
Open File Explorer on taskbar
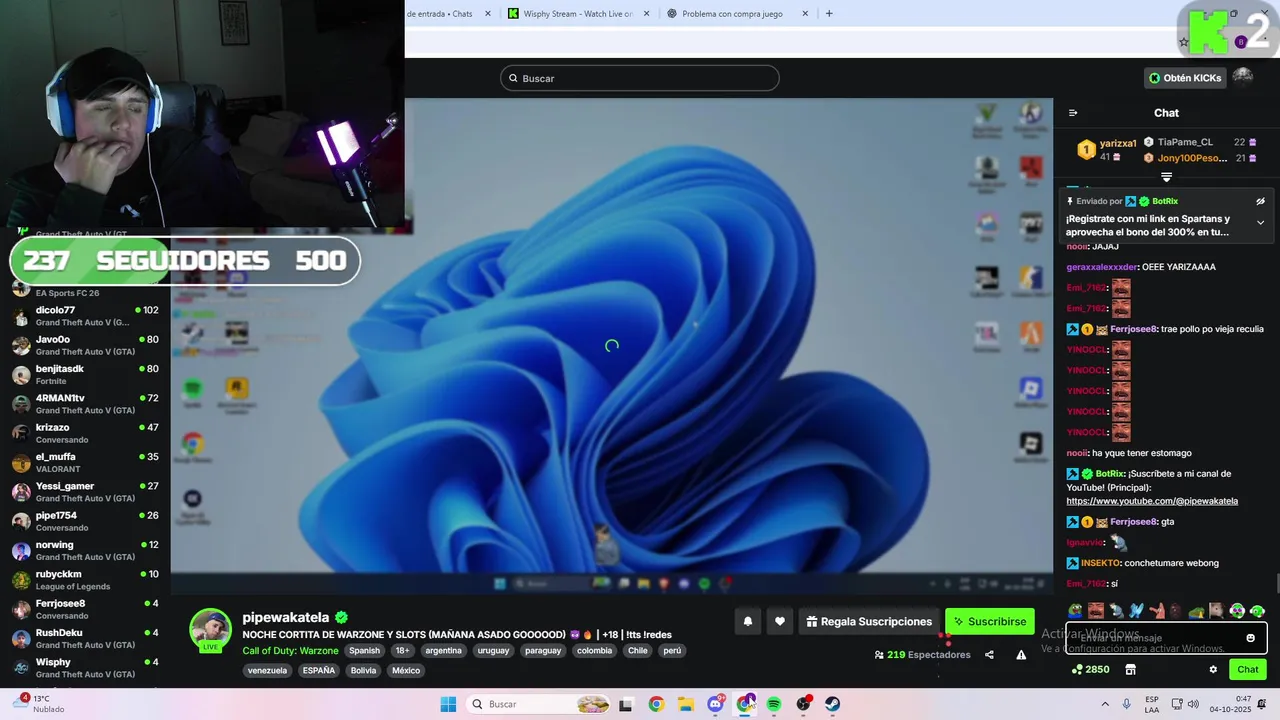pos(686,704)
